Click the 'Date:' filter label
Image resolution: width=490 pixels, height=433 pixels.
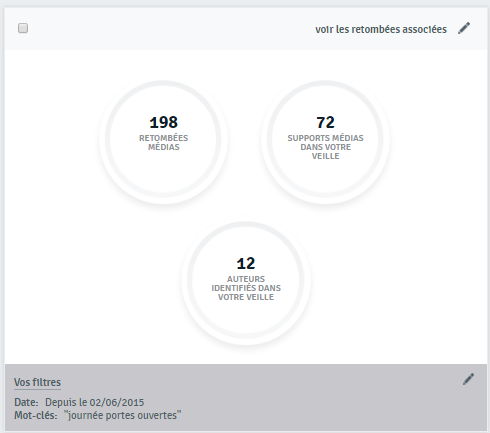(26, 402)
